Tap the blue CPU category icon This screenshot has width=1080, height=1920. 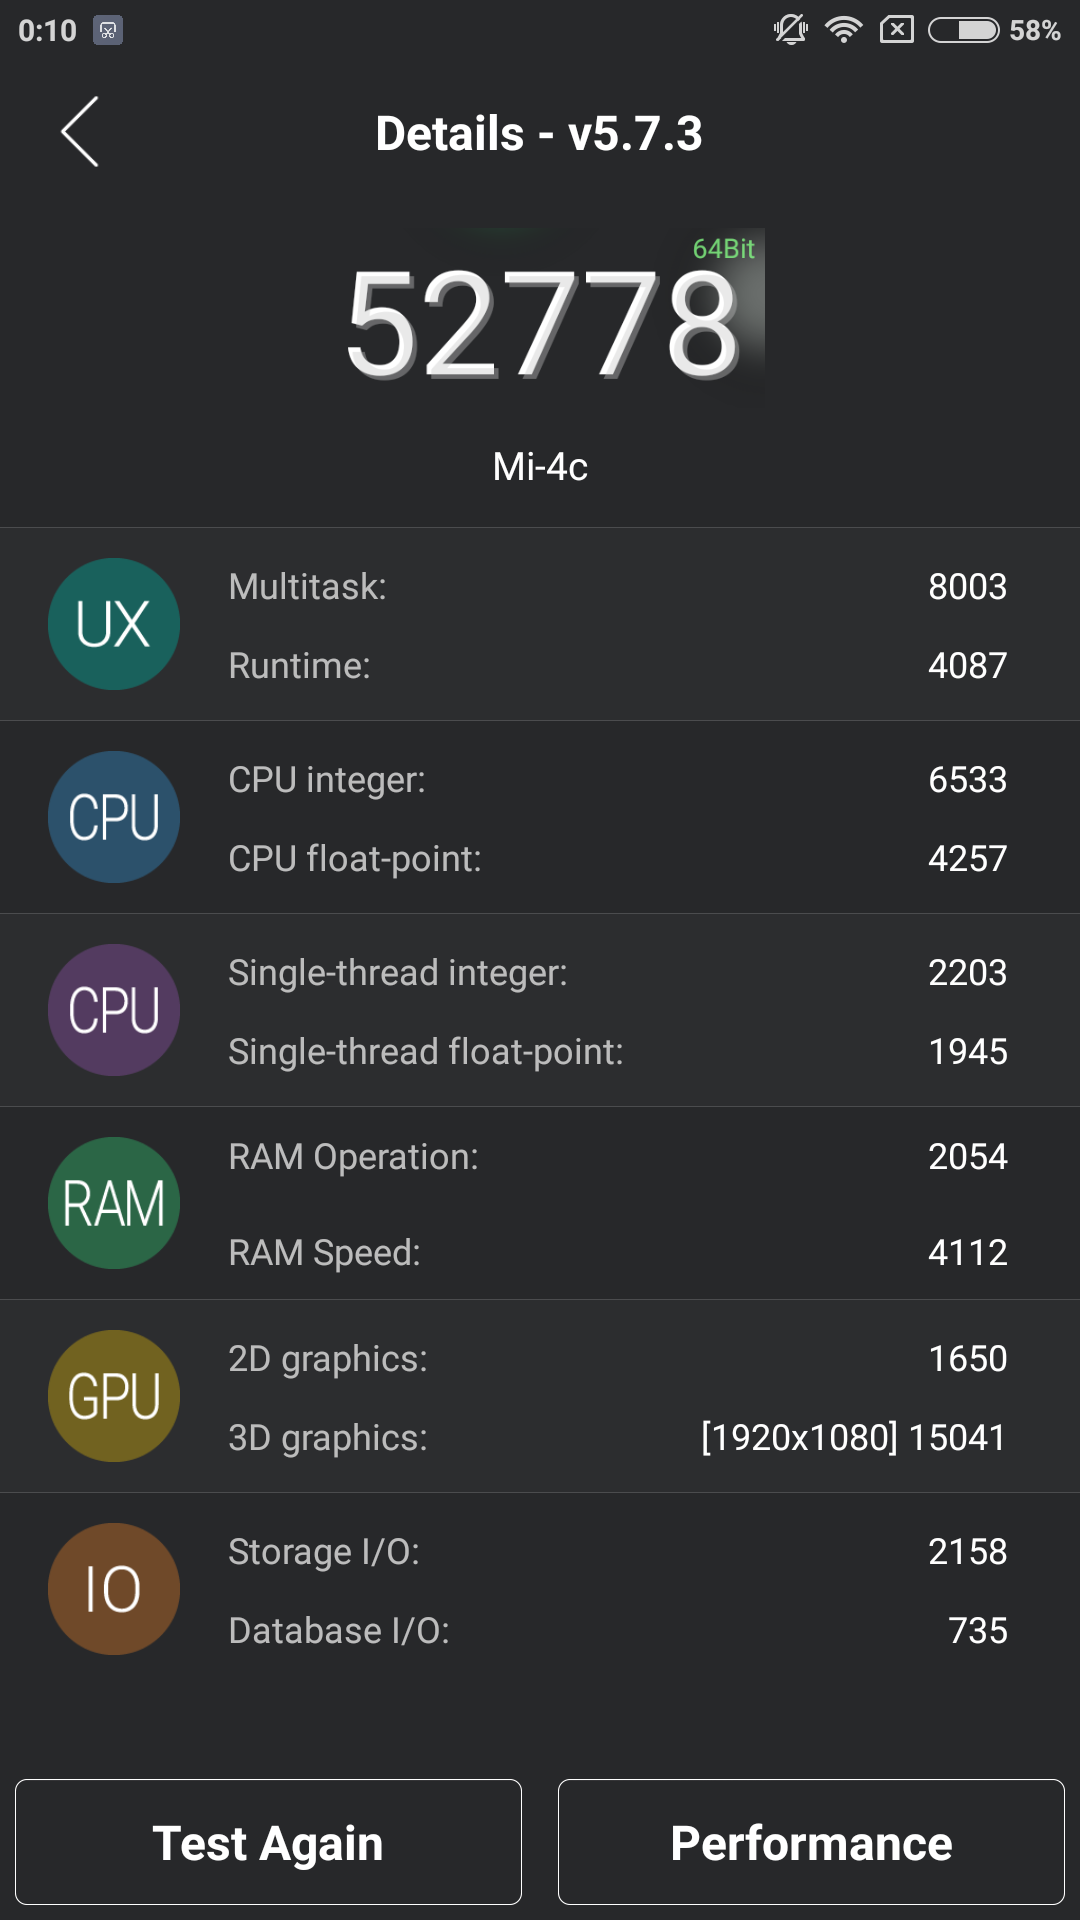coord(114,817)
